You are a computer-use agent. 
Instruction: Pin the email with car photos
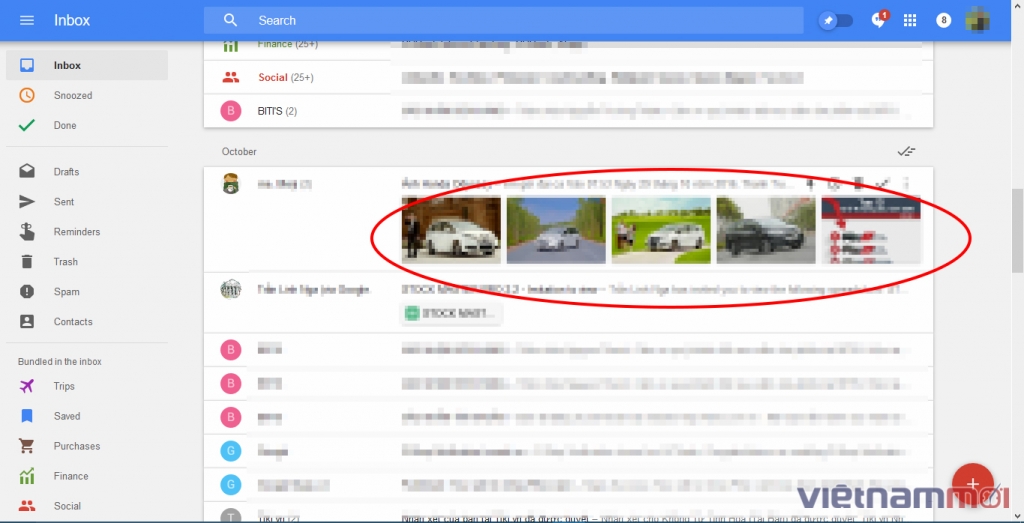coord(811,184)
